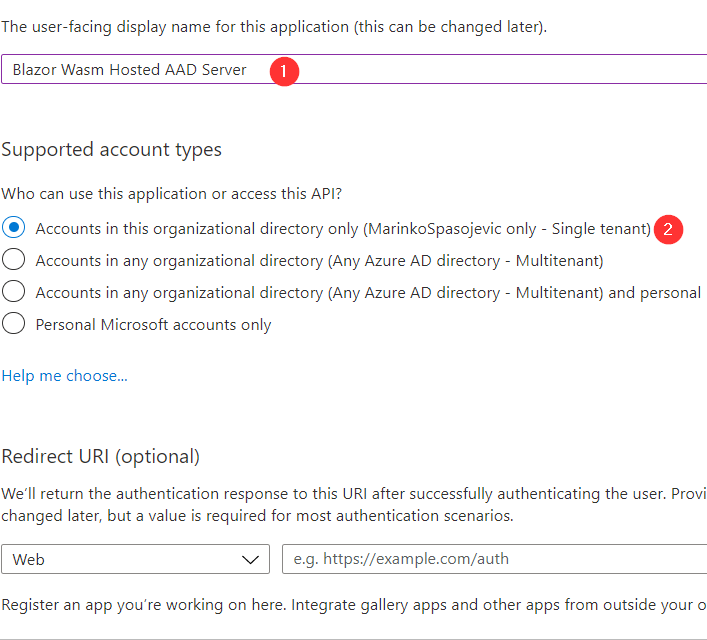This screenshot has height=640, width=707.
Task: Select Multitenant and personal accounts radio option
Action: click(x=14, y=292)
